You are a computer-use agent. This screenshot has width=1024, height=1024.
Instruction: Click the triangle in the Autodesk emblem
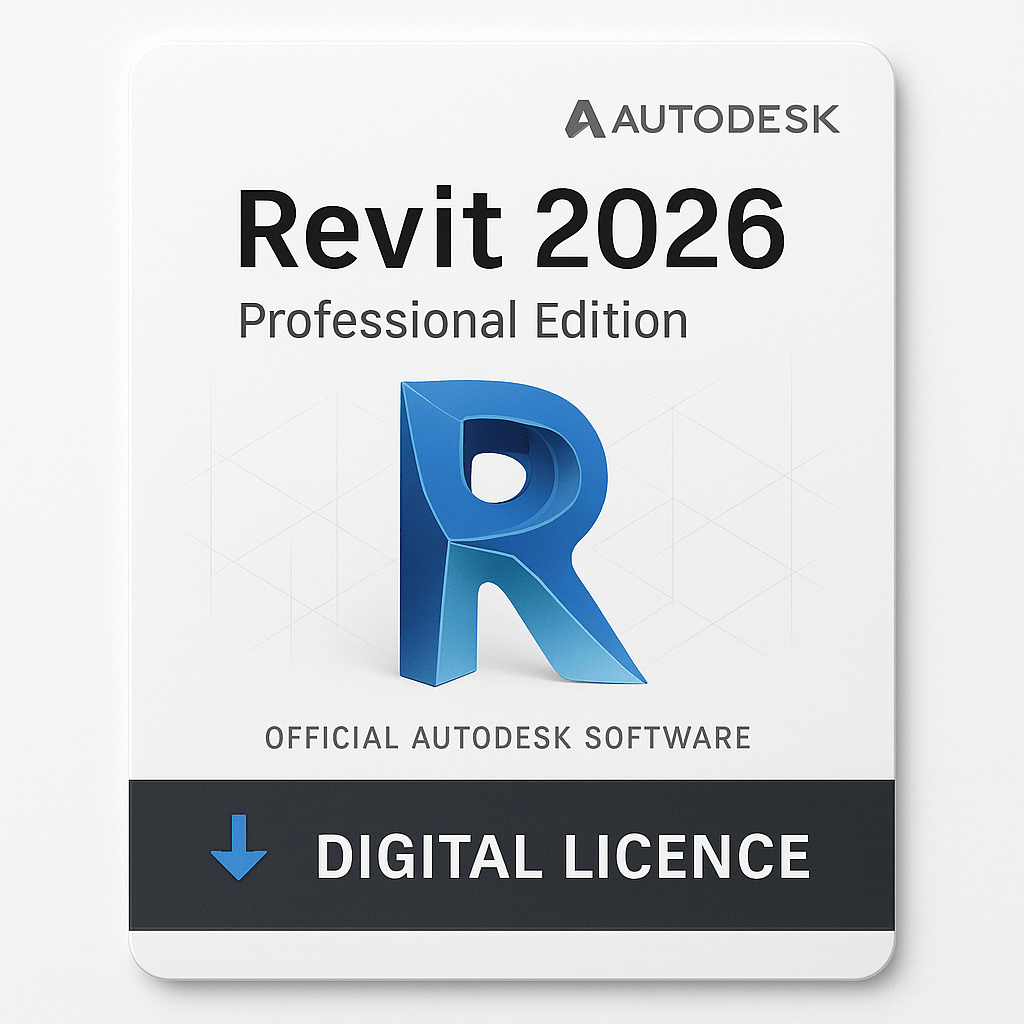[585, 116]
